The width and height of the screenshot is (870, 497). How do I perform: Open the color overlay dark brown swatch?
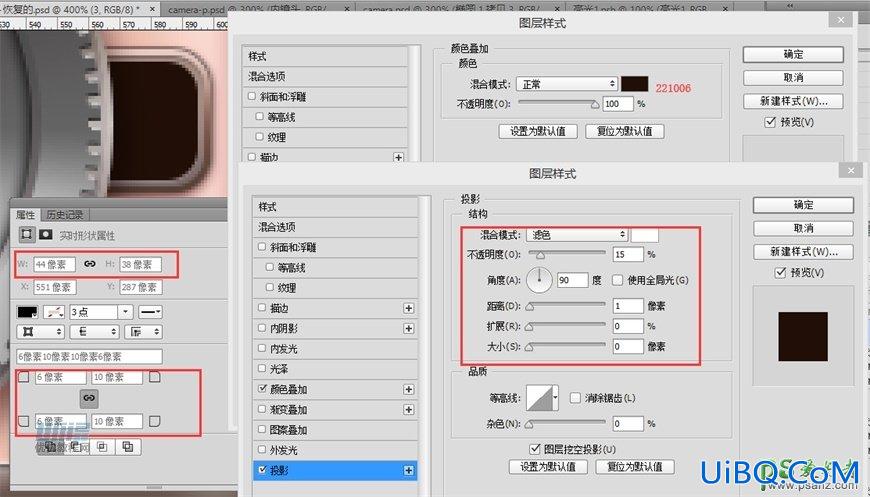point(634,84)
